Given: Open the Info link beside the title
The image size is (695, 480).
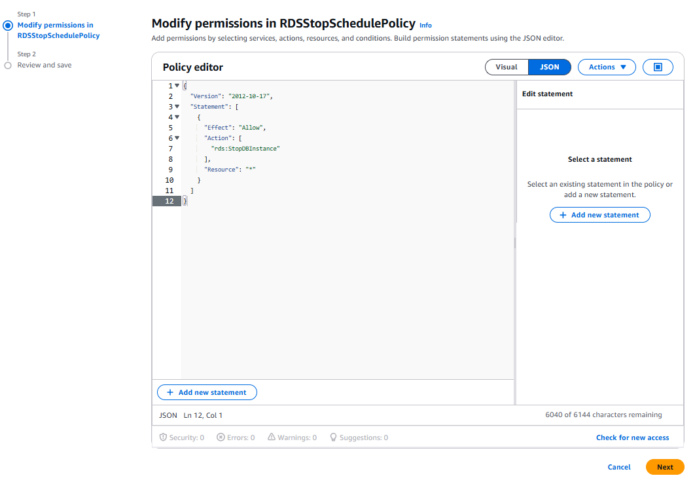Looking at the screenshot, I should coord(426,25).
